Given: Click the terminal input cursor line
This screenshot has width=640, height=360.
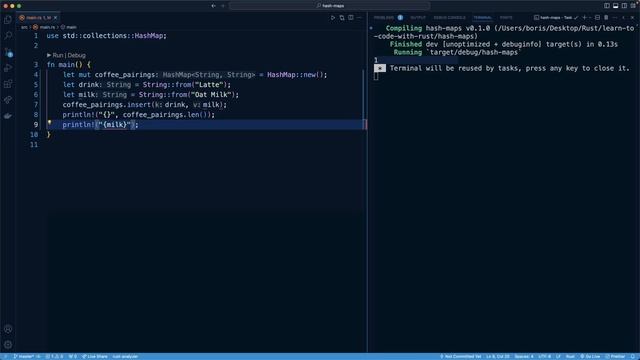Looking at the screenshot, I should (x=376, y=76).
